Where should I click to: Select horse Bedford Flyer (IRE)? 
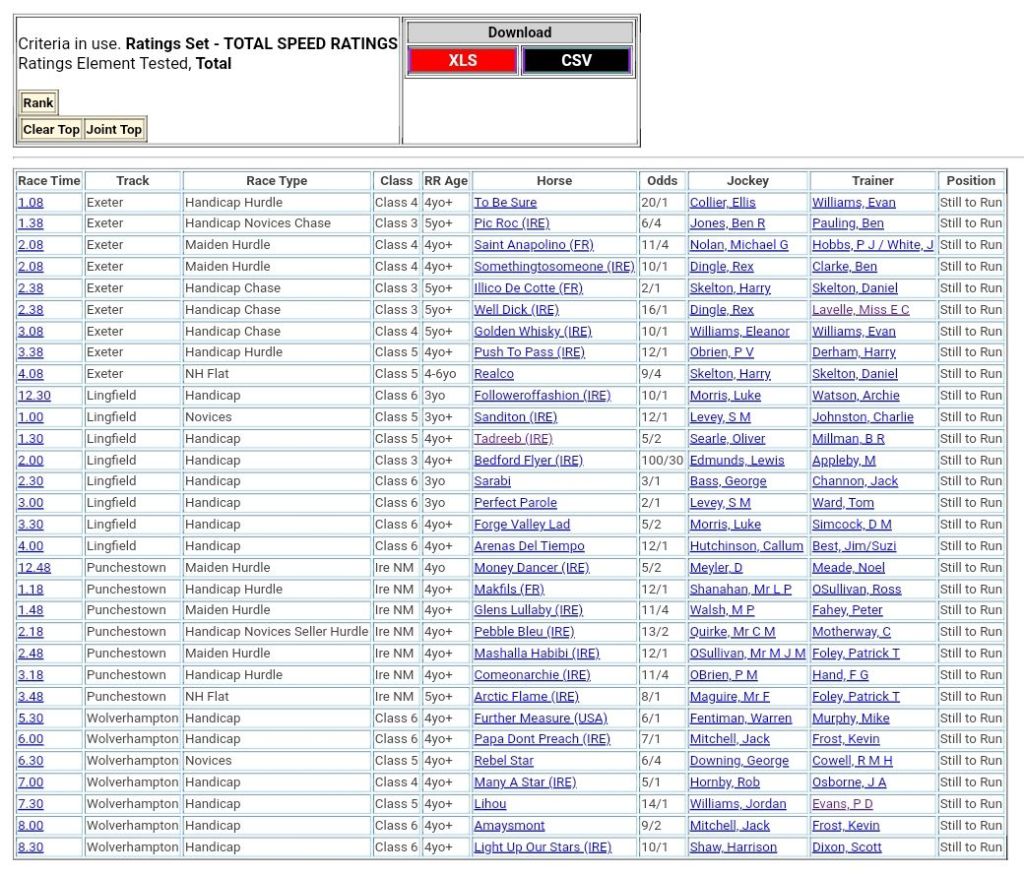tap(528, 460)
